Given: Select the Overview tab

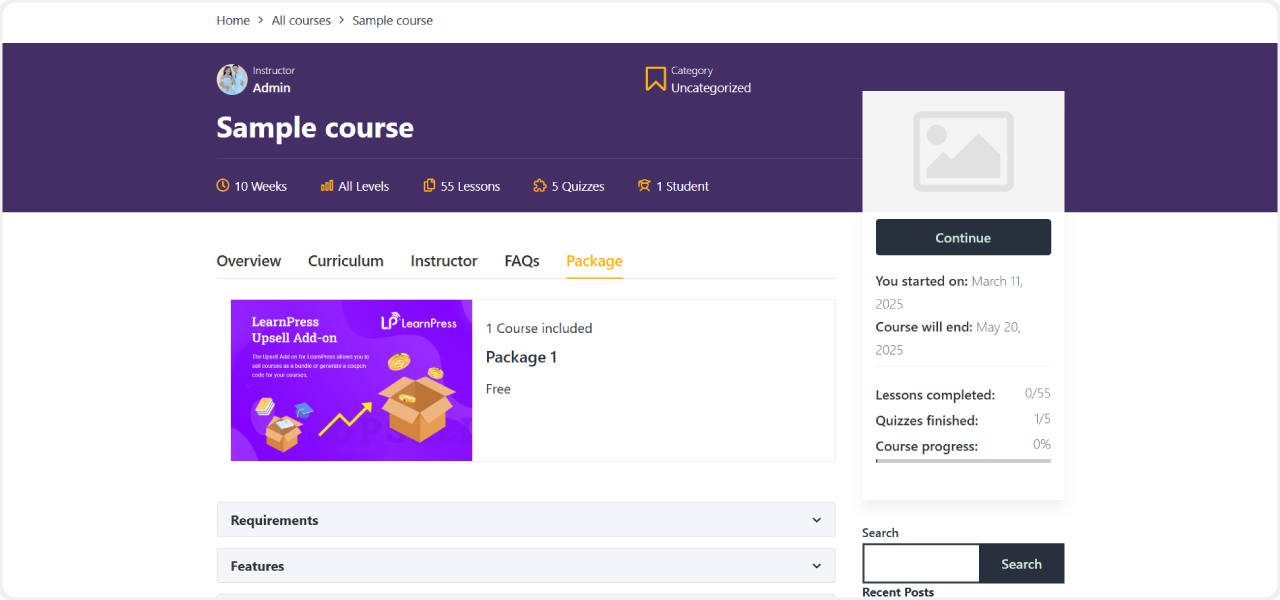Looking at the screenshot, I should [x=248, y=261].
